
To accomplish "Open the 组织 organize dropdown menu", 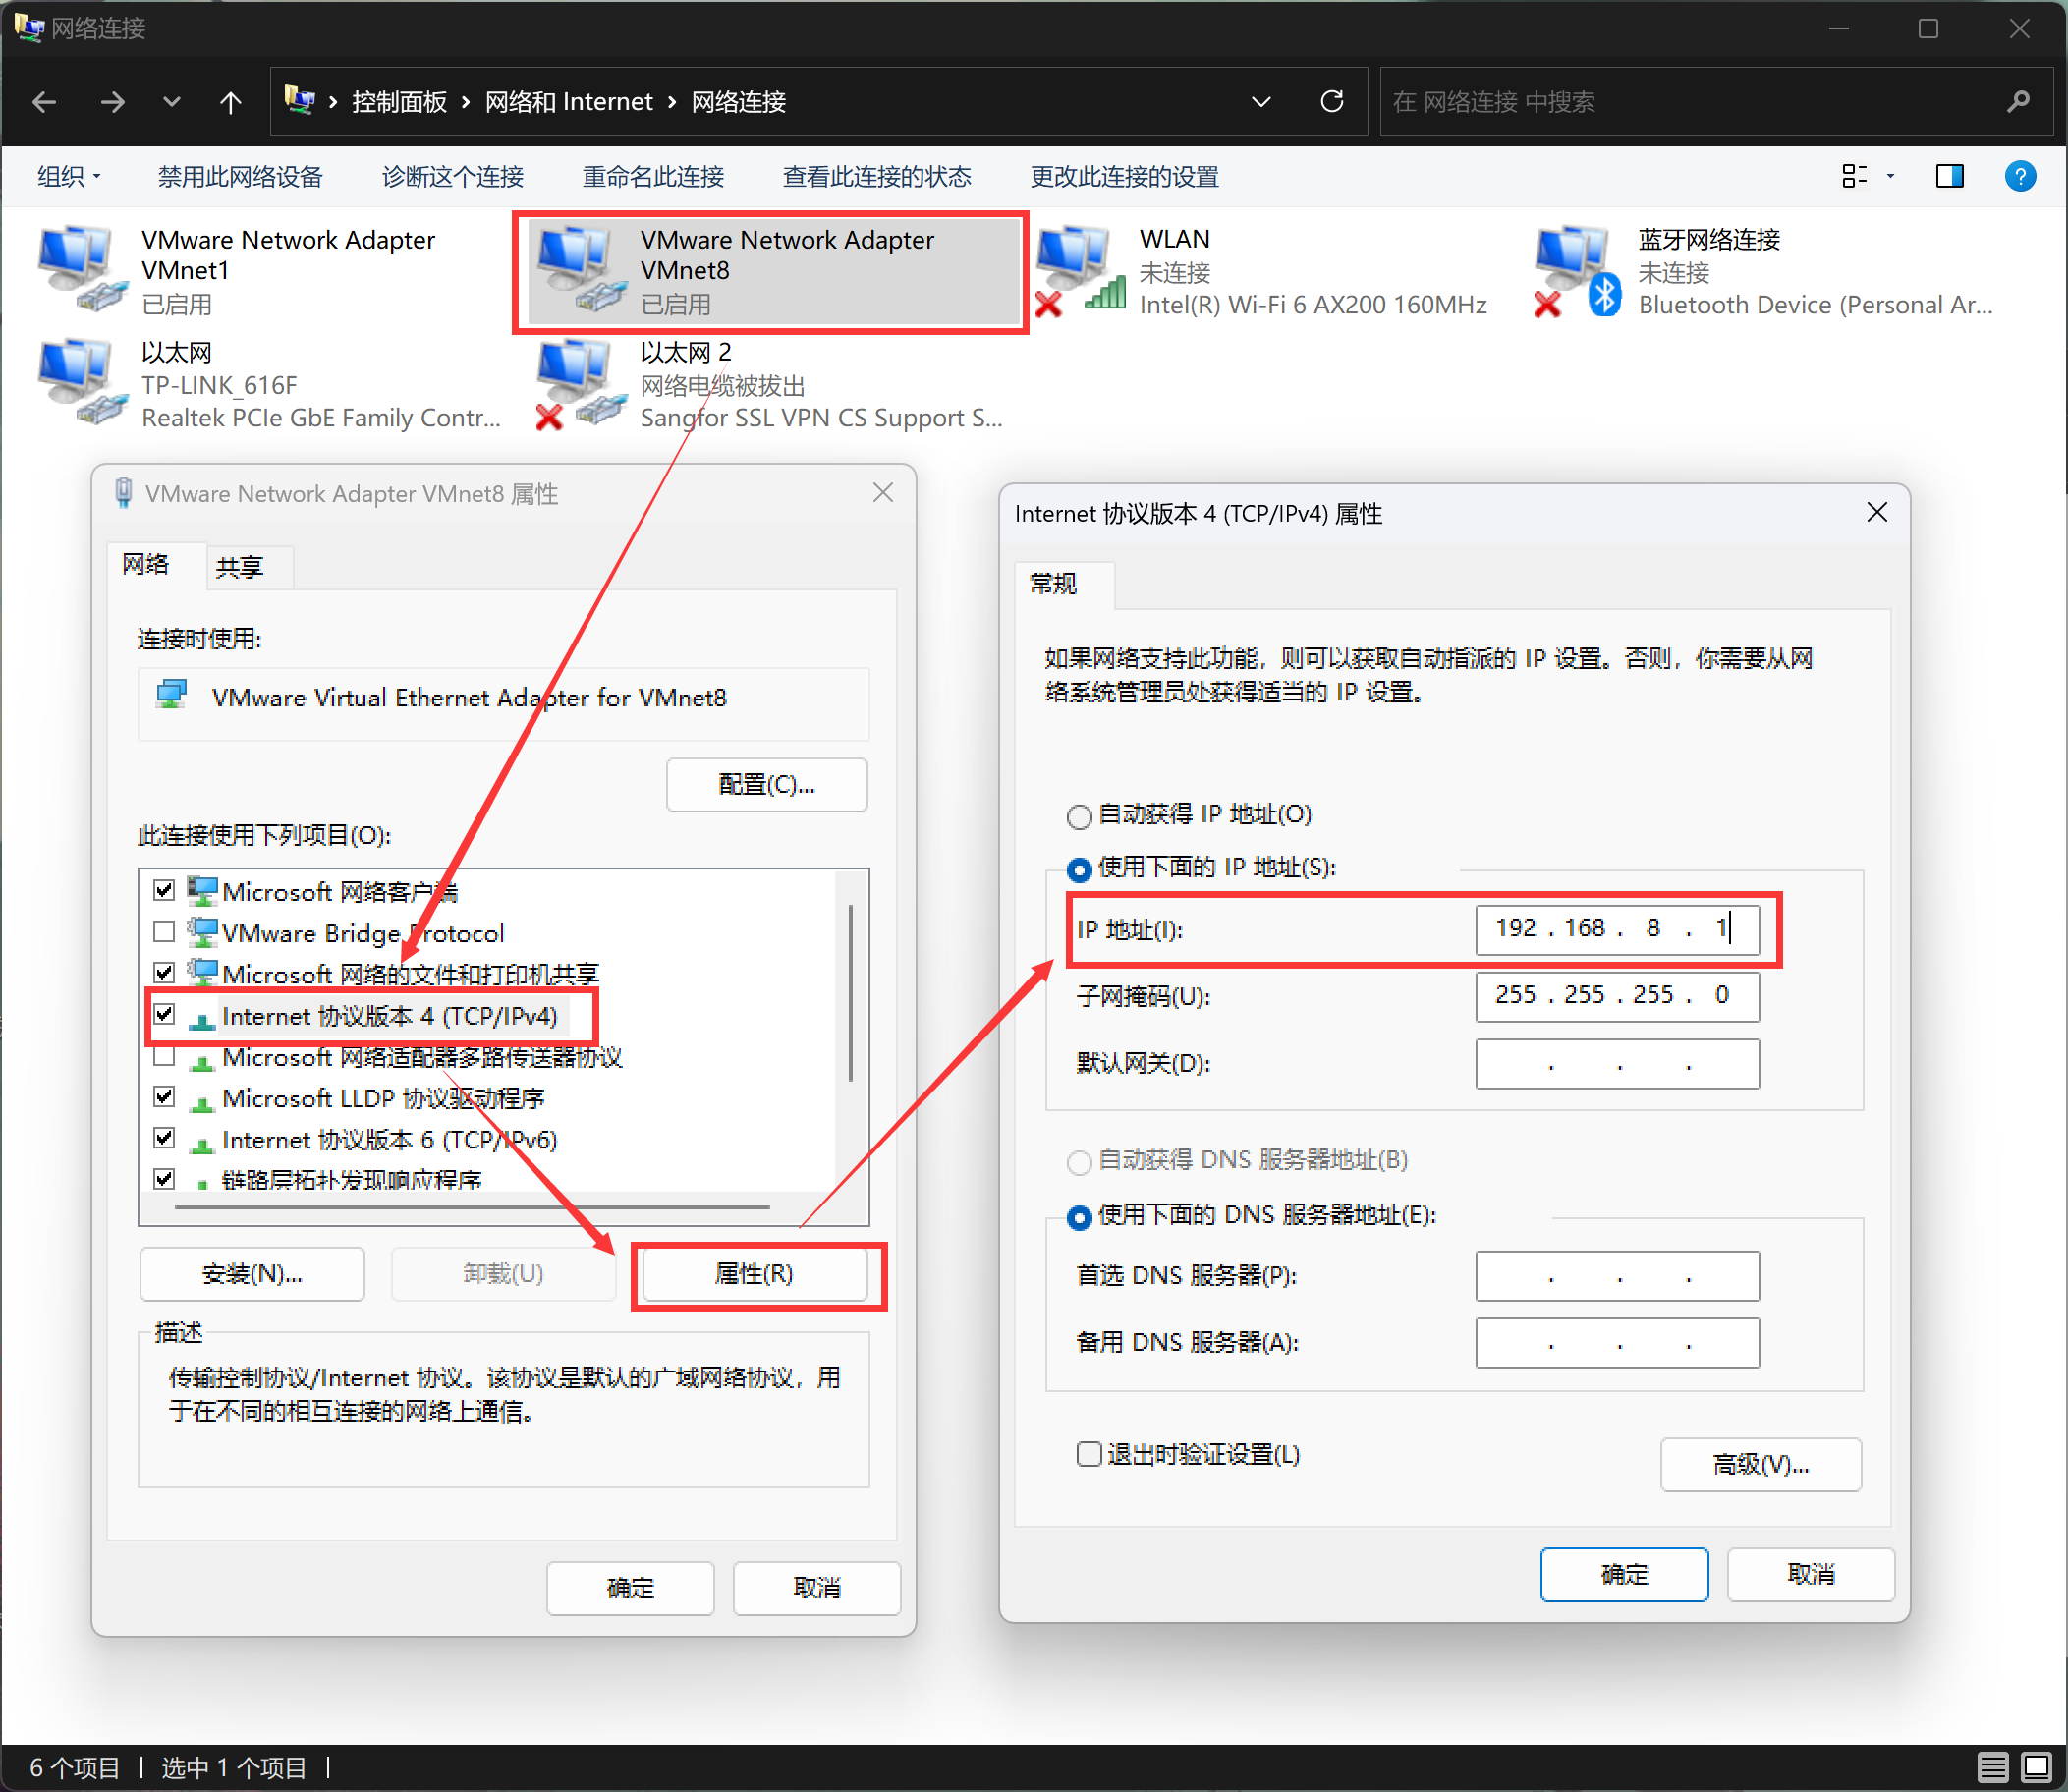I will coord(68,177).
